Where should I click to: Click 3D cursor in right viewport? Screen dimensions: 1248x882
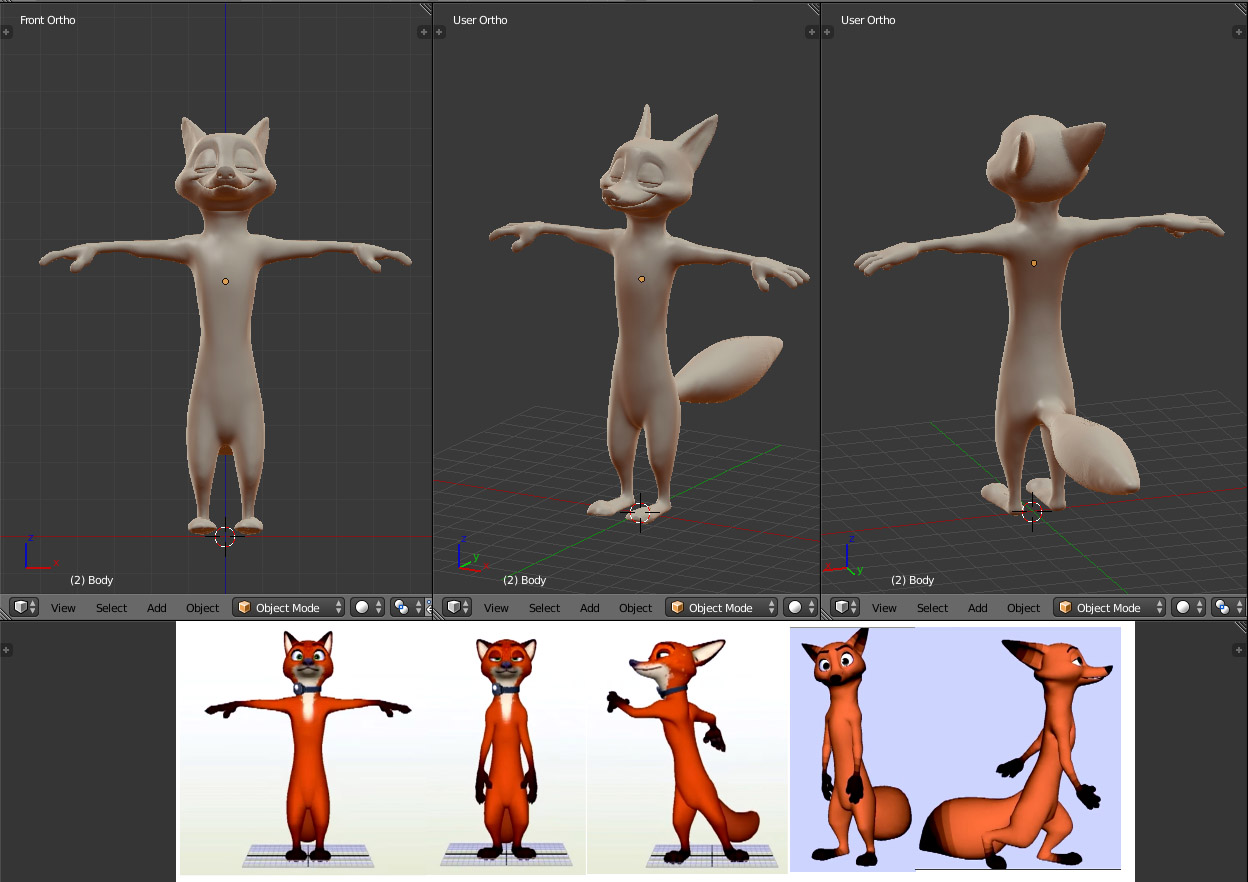[x=1032, y=511]
